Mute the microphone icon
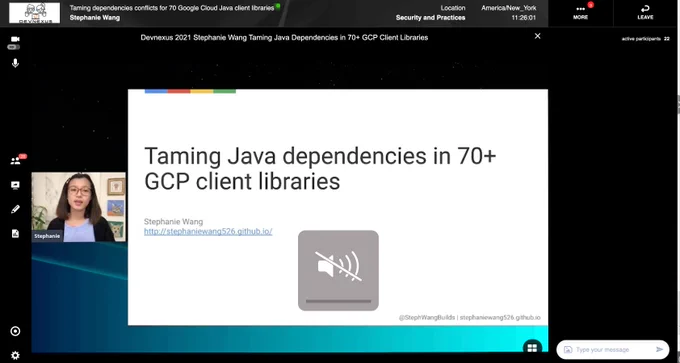Screen dimensions: 680x363 click(x=15, y=63)
